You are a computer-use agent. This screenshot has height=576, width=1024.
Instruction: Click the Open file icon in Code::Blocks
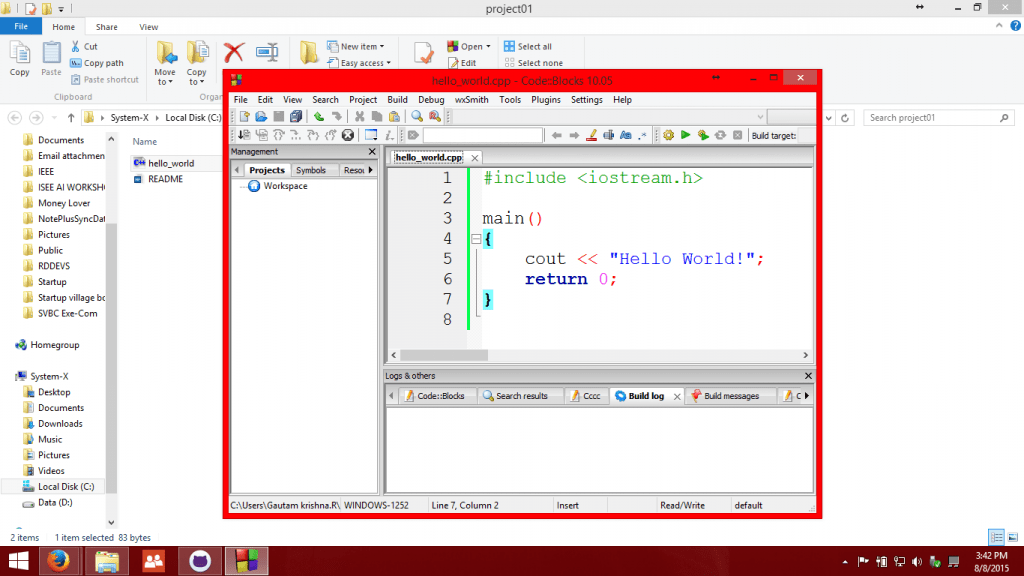(x=261, y=117)
